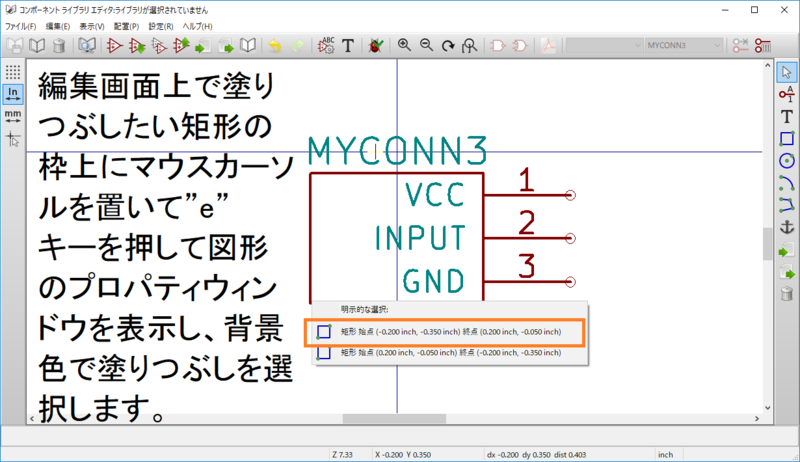Click vertical scrollbar up arrow
The height and width of the screenshot is (462, 800).
(x=767, y=66)
